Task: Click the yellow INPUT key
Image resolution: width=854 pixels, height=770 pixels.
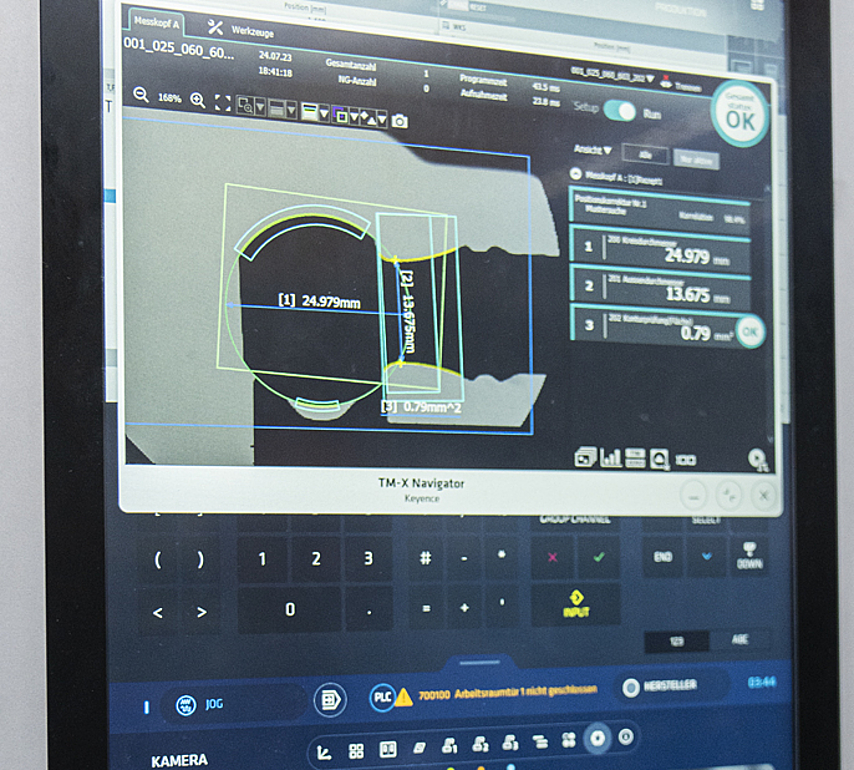Action: 576,603
